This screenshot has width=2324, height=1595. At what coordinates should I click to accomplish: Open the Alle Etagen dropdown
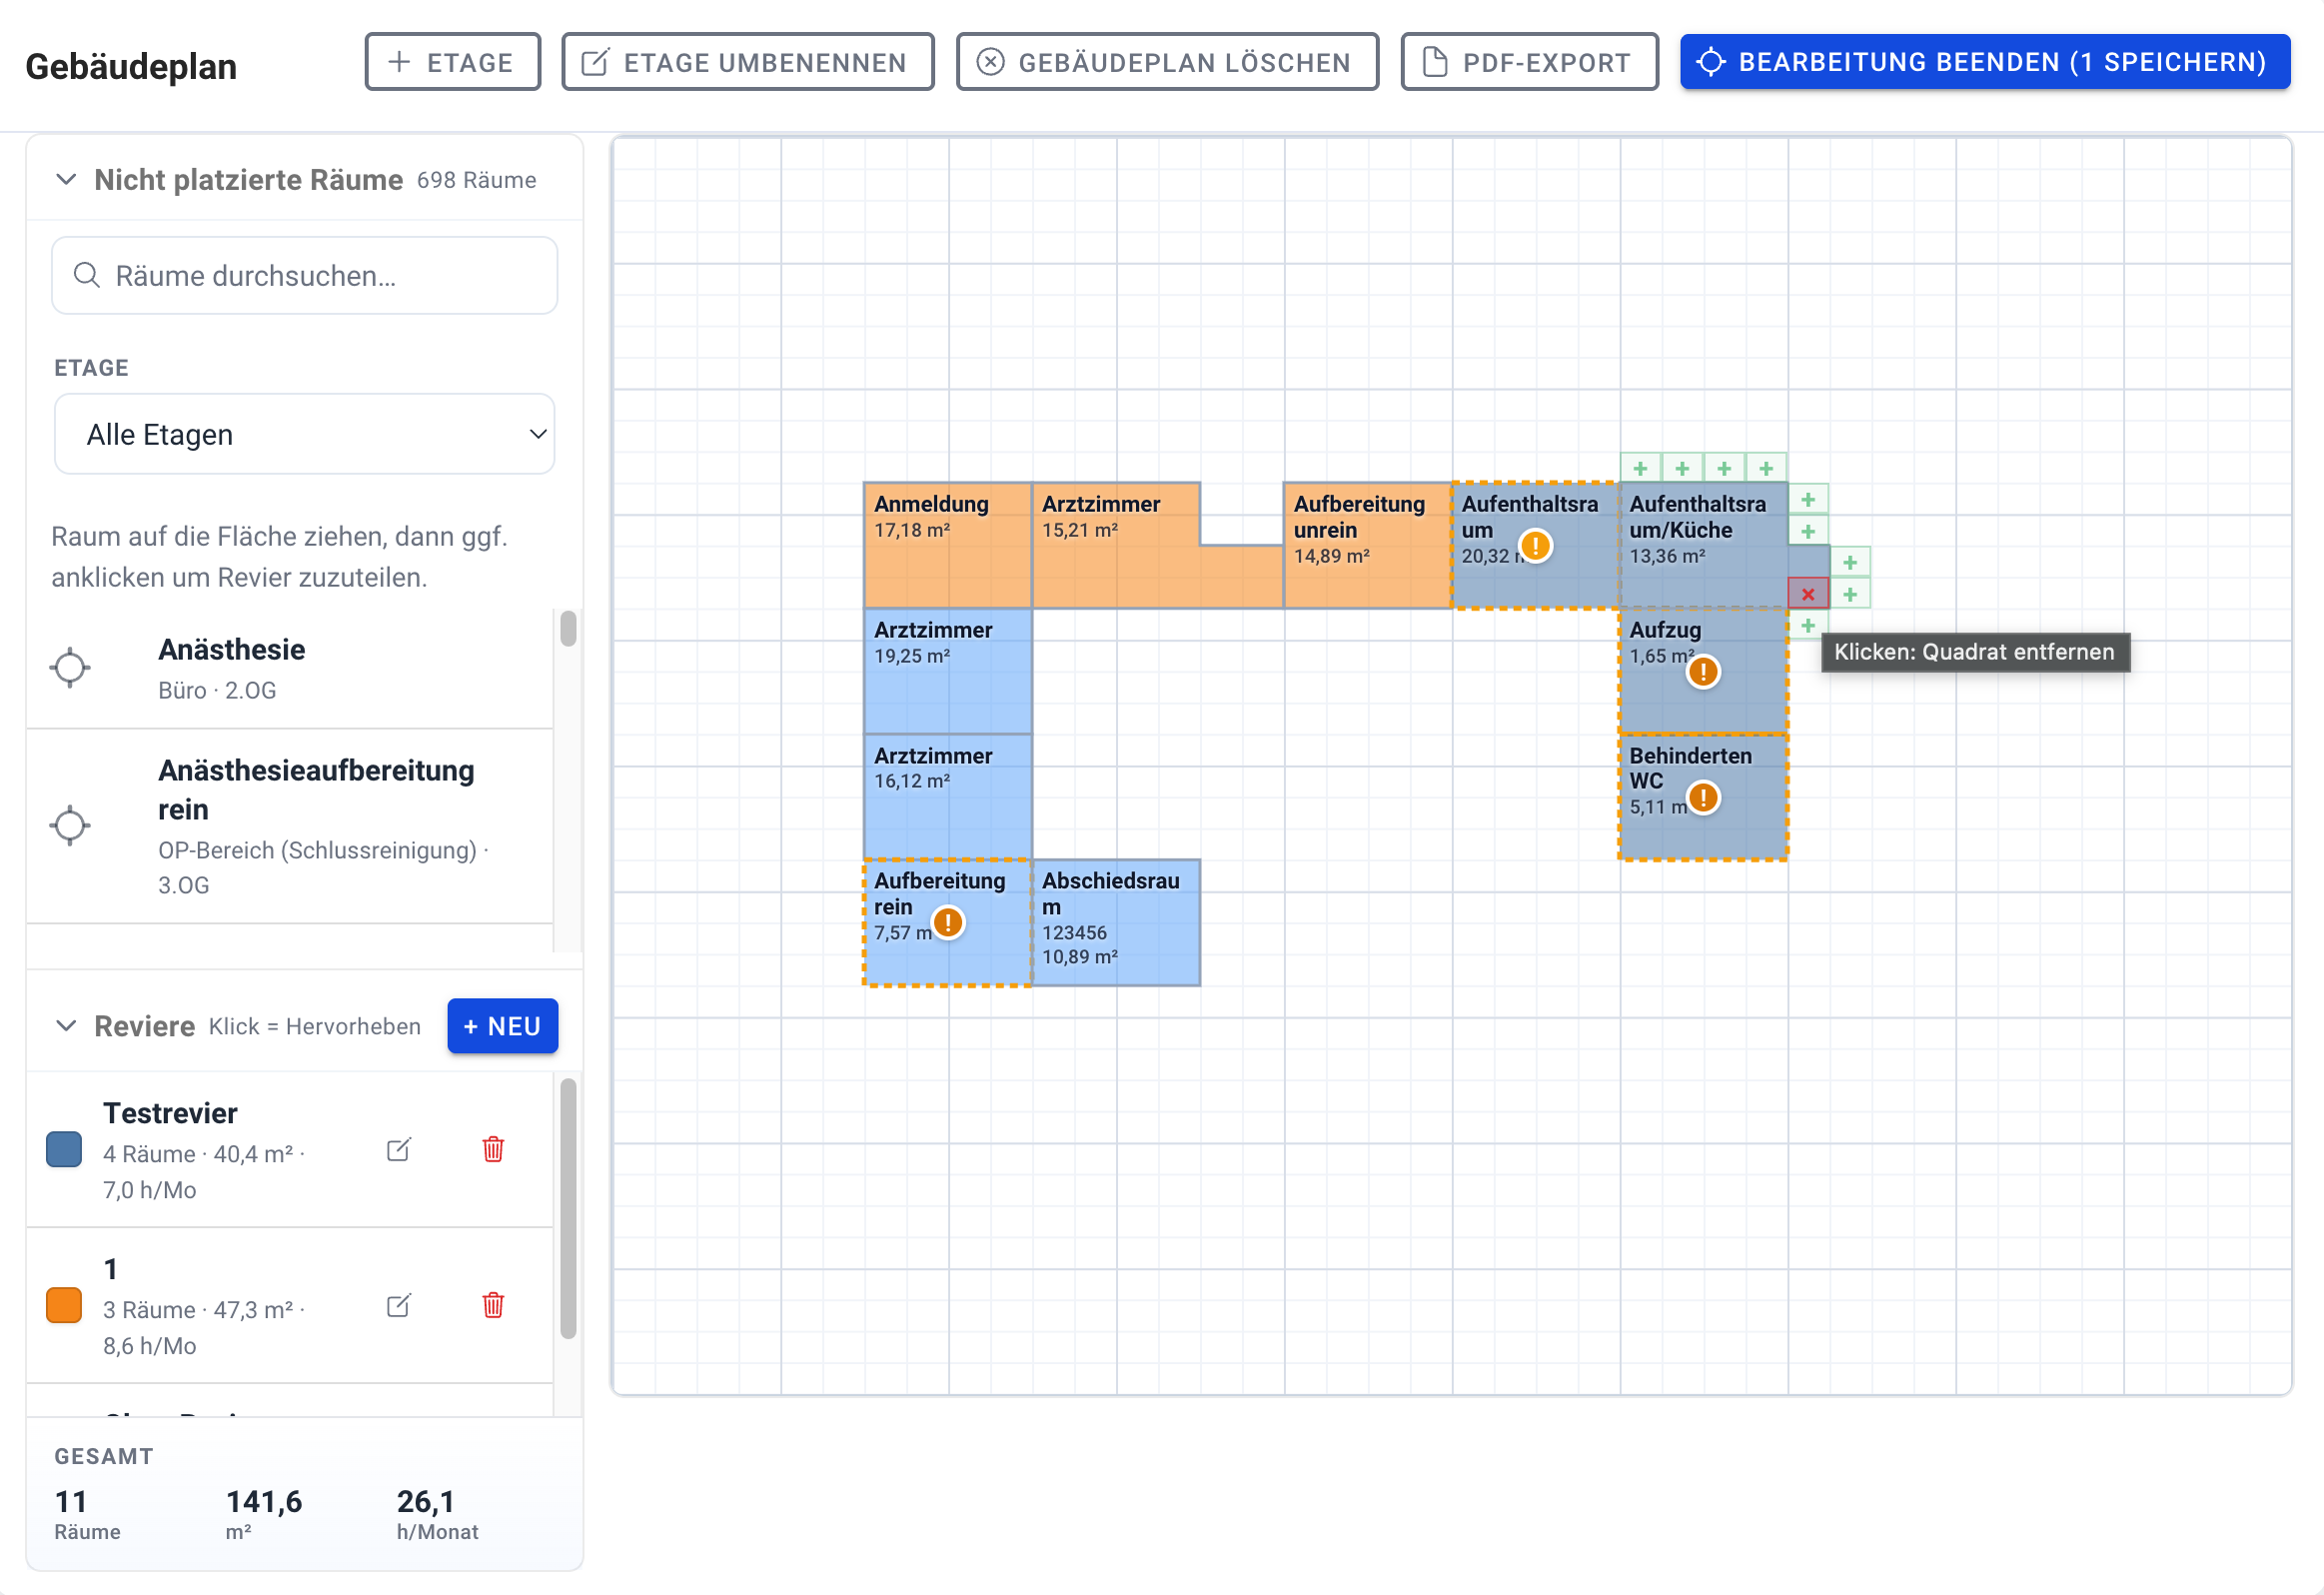[x=305, y=434]
